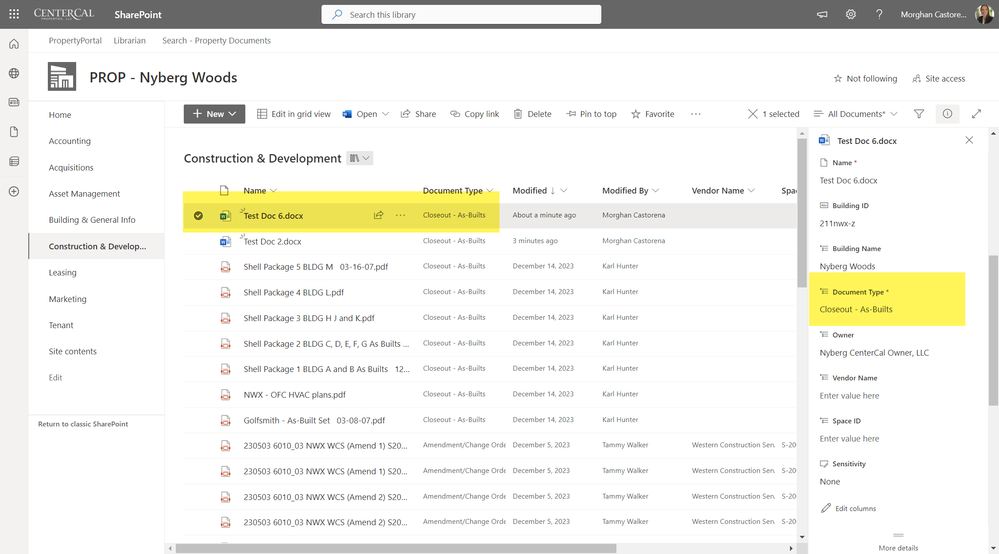
Task: Open Site contents in navigation
Action: click(73, 351)
